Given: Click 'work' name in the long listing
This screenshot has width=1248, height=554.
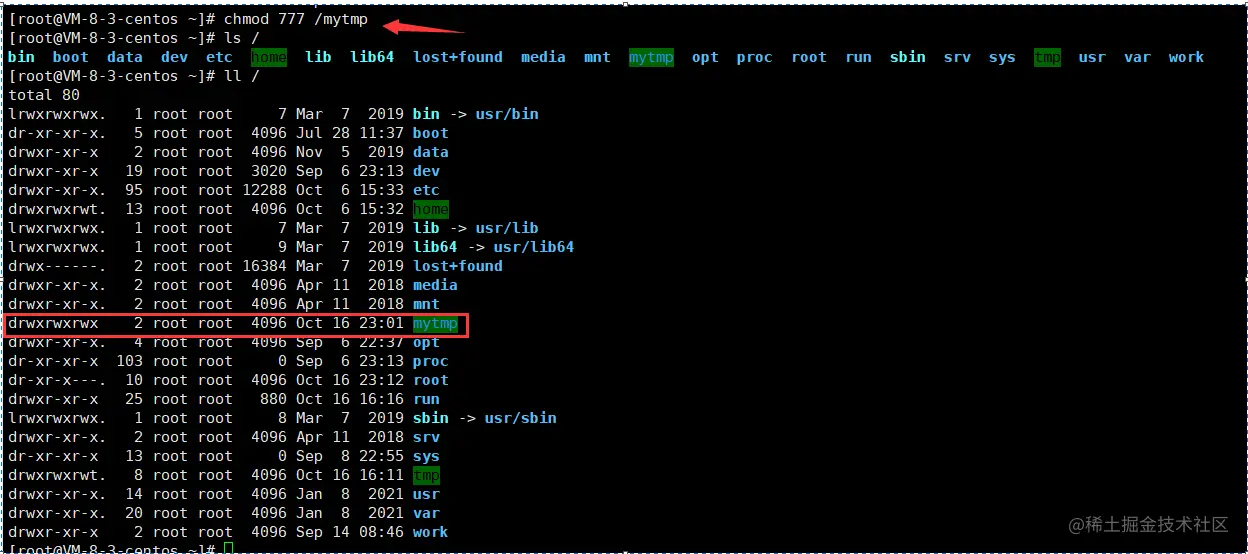Looking at the screenshot, I should pyautogui.click(x=431, y=532).
